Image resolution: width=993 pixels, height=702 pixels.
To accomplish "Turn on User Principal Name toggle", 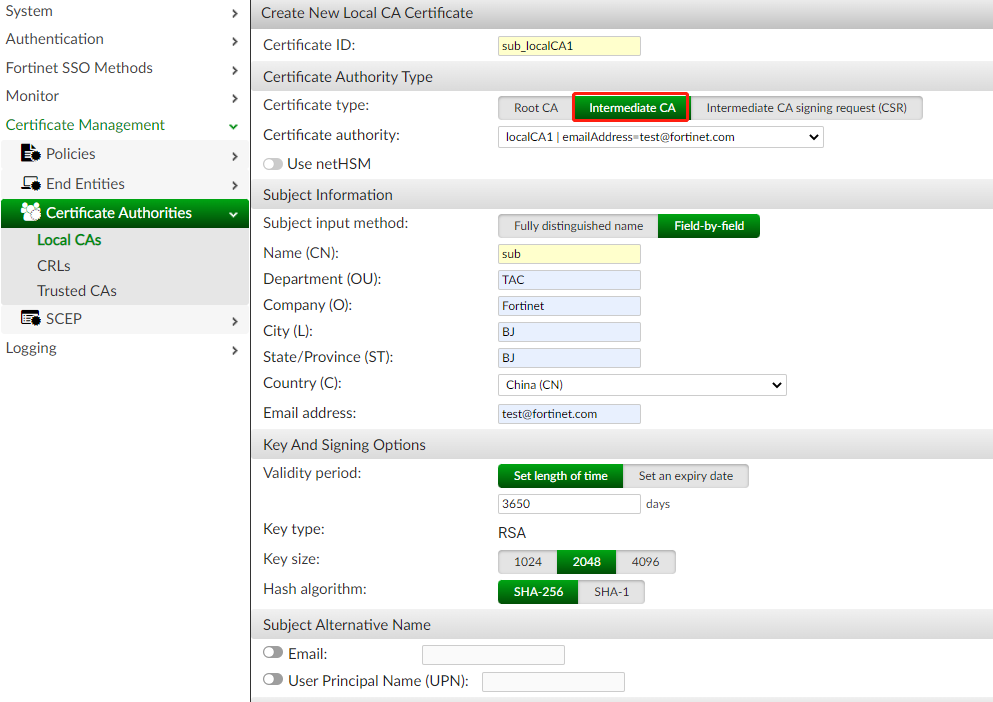I will click(x=273, y=679).
